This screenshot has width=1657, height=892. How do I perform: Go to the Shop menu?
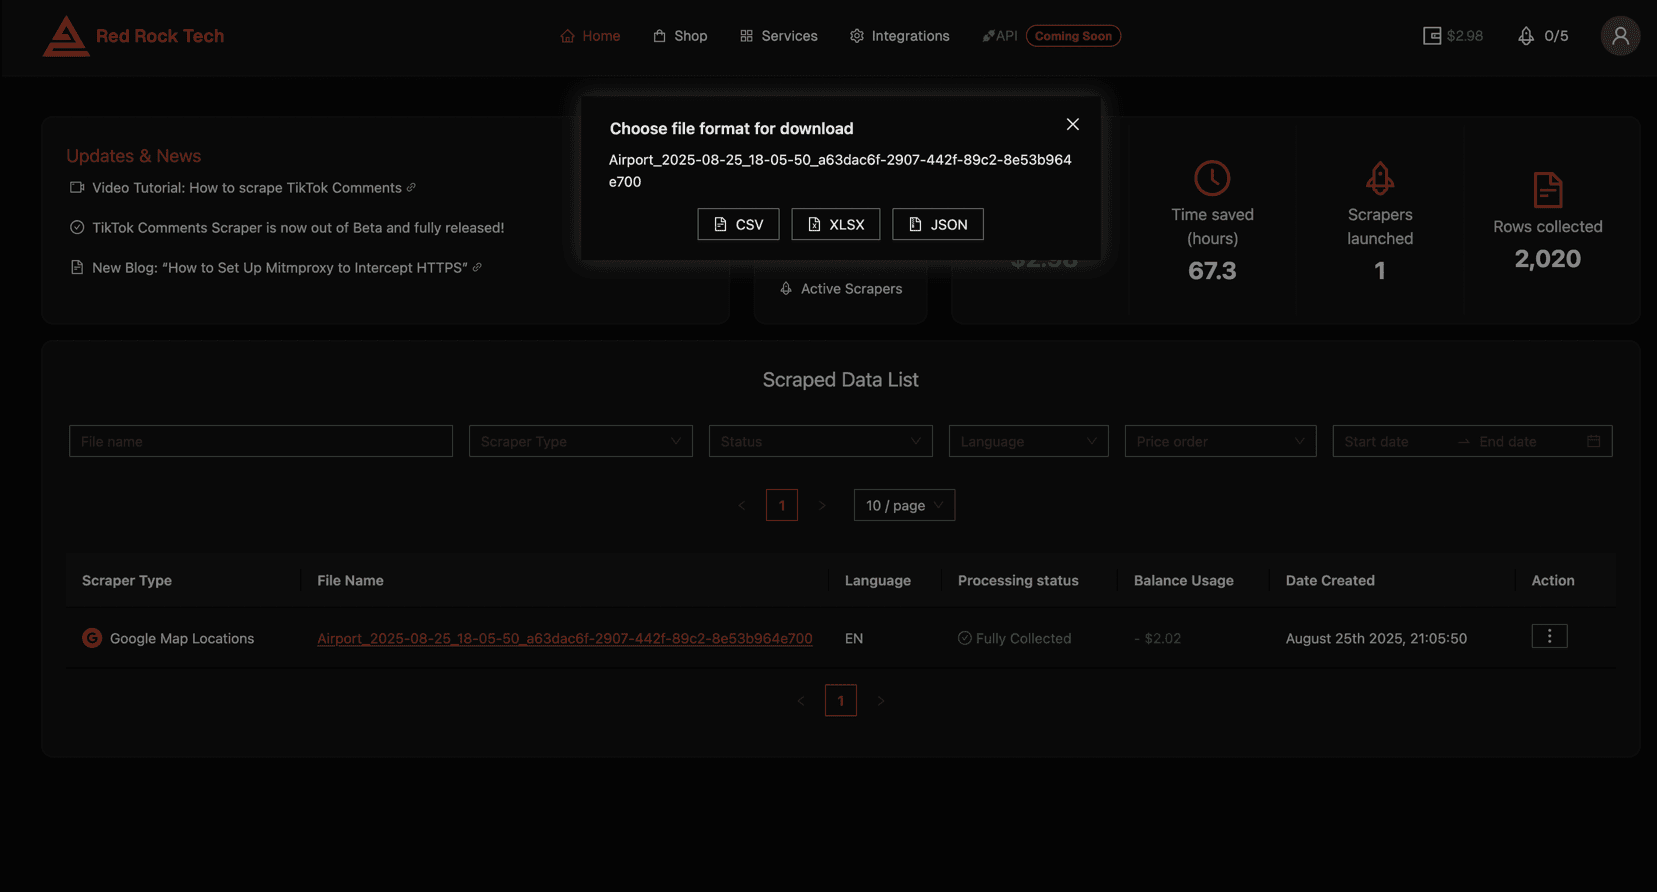click(680, 36)
